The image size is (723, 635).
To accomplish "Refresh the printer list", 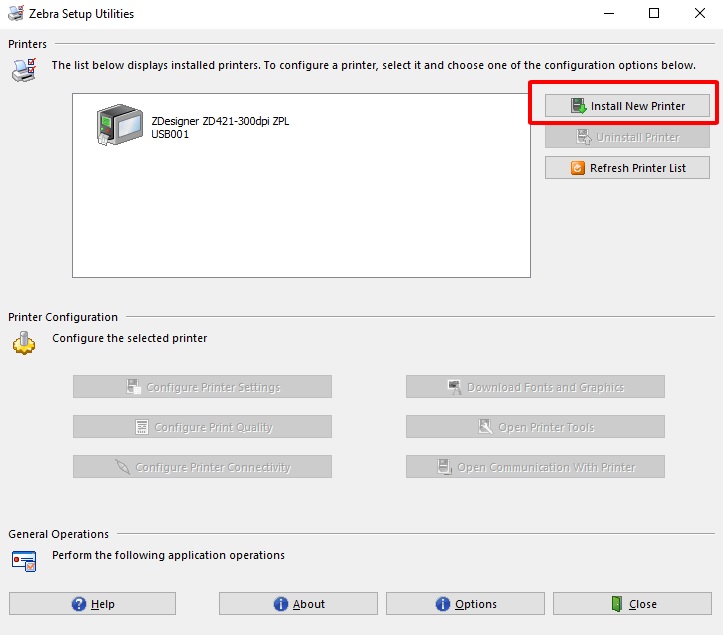I will click(627, 168).
